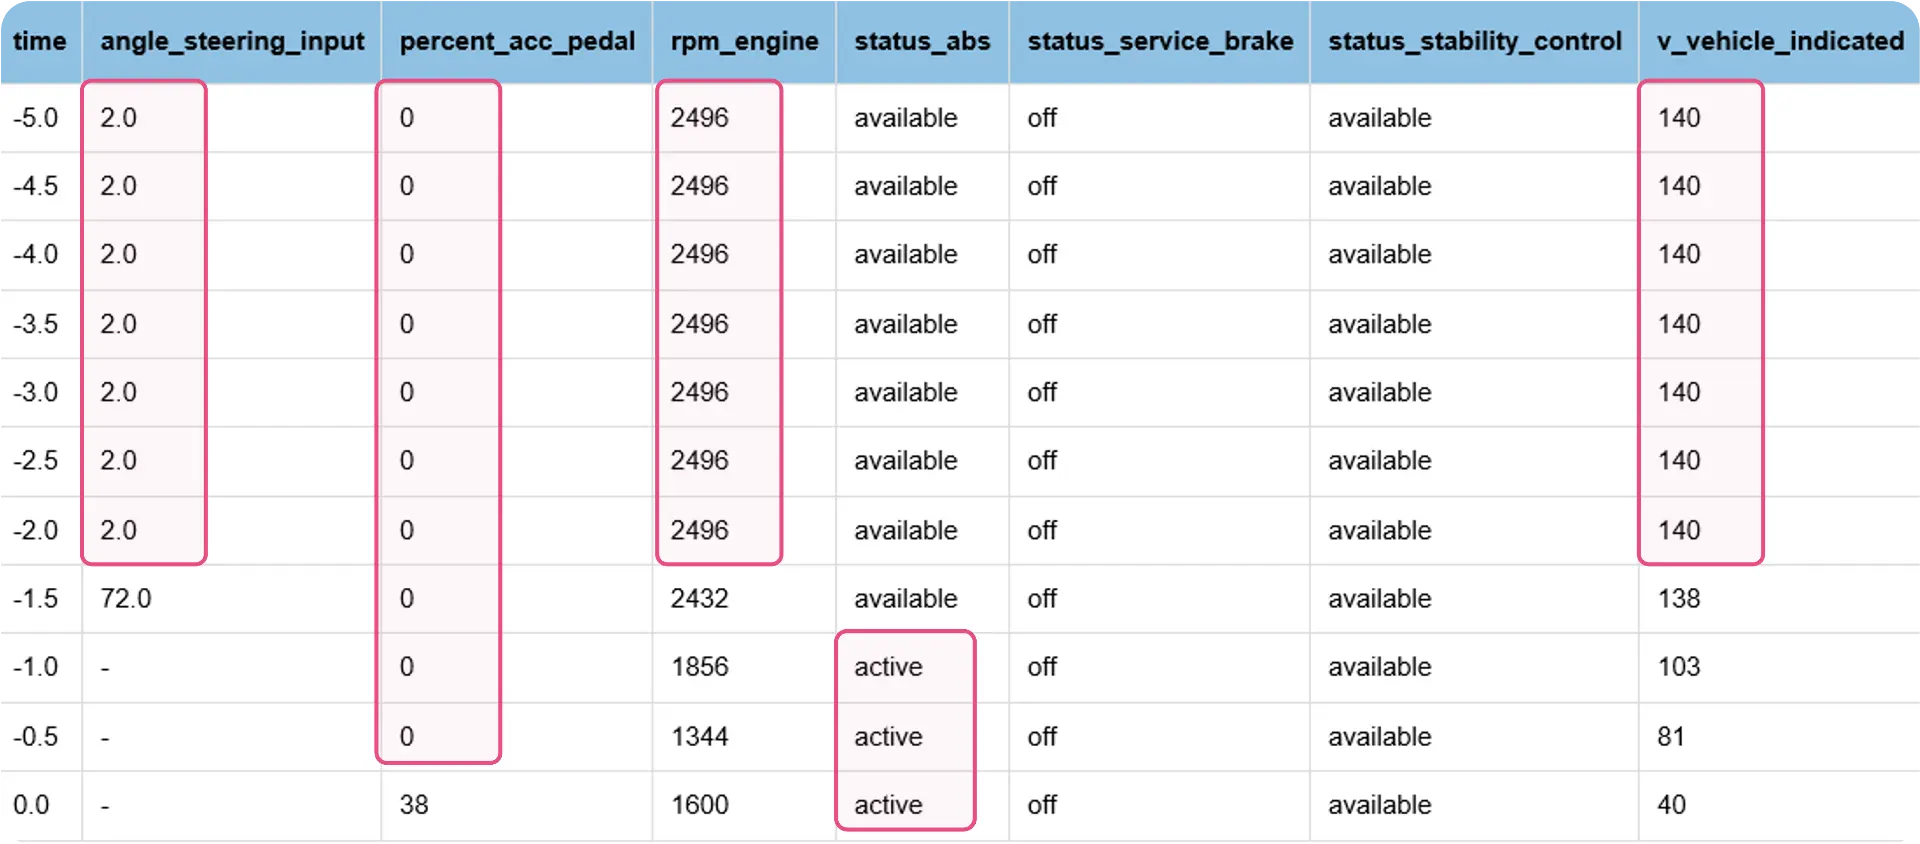Viewport: 1920px width, 844px height.
Task: Select the time cell -1.5
Action: (x=36, y=598)
